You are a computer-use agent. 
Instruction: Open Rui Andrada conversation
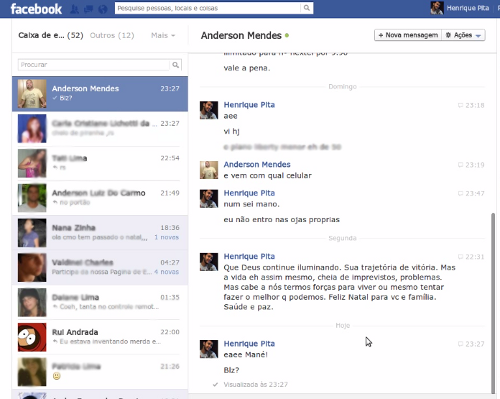point(100,337)
